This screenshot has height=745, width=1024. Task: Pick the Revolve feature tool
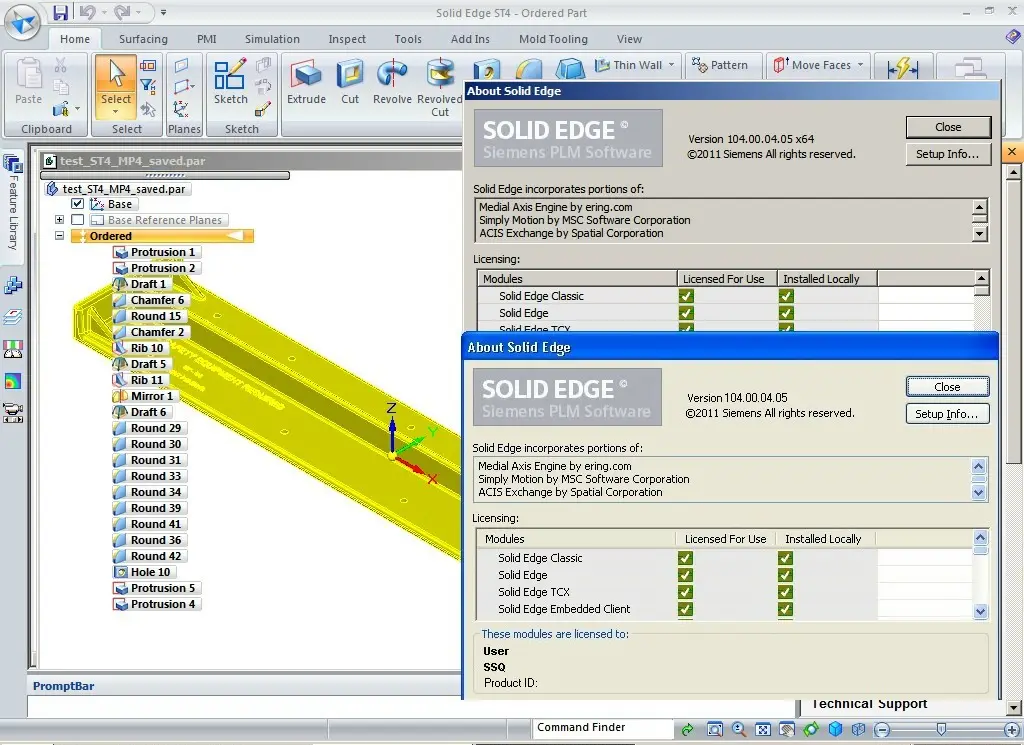[392, 81]
